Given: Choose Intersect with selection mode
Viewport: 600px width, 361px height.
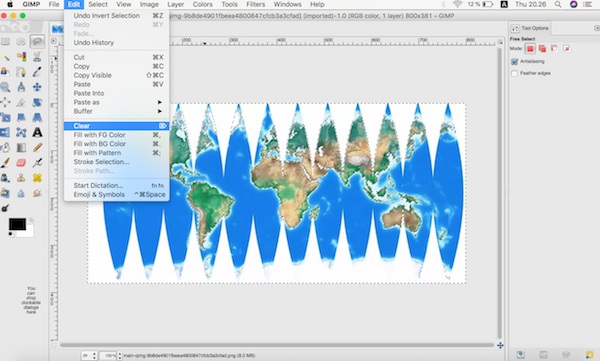Looking at the screenshot, I should tap(566, 49).
